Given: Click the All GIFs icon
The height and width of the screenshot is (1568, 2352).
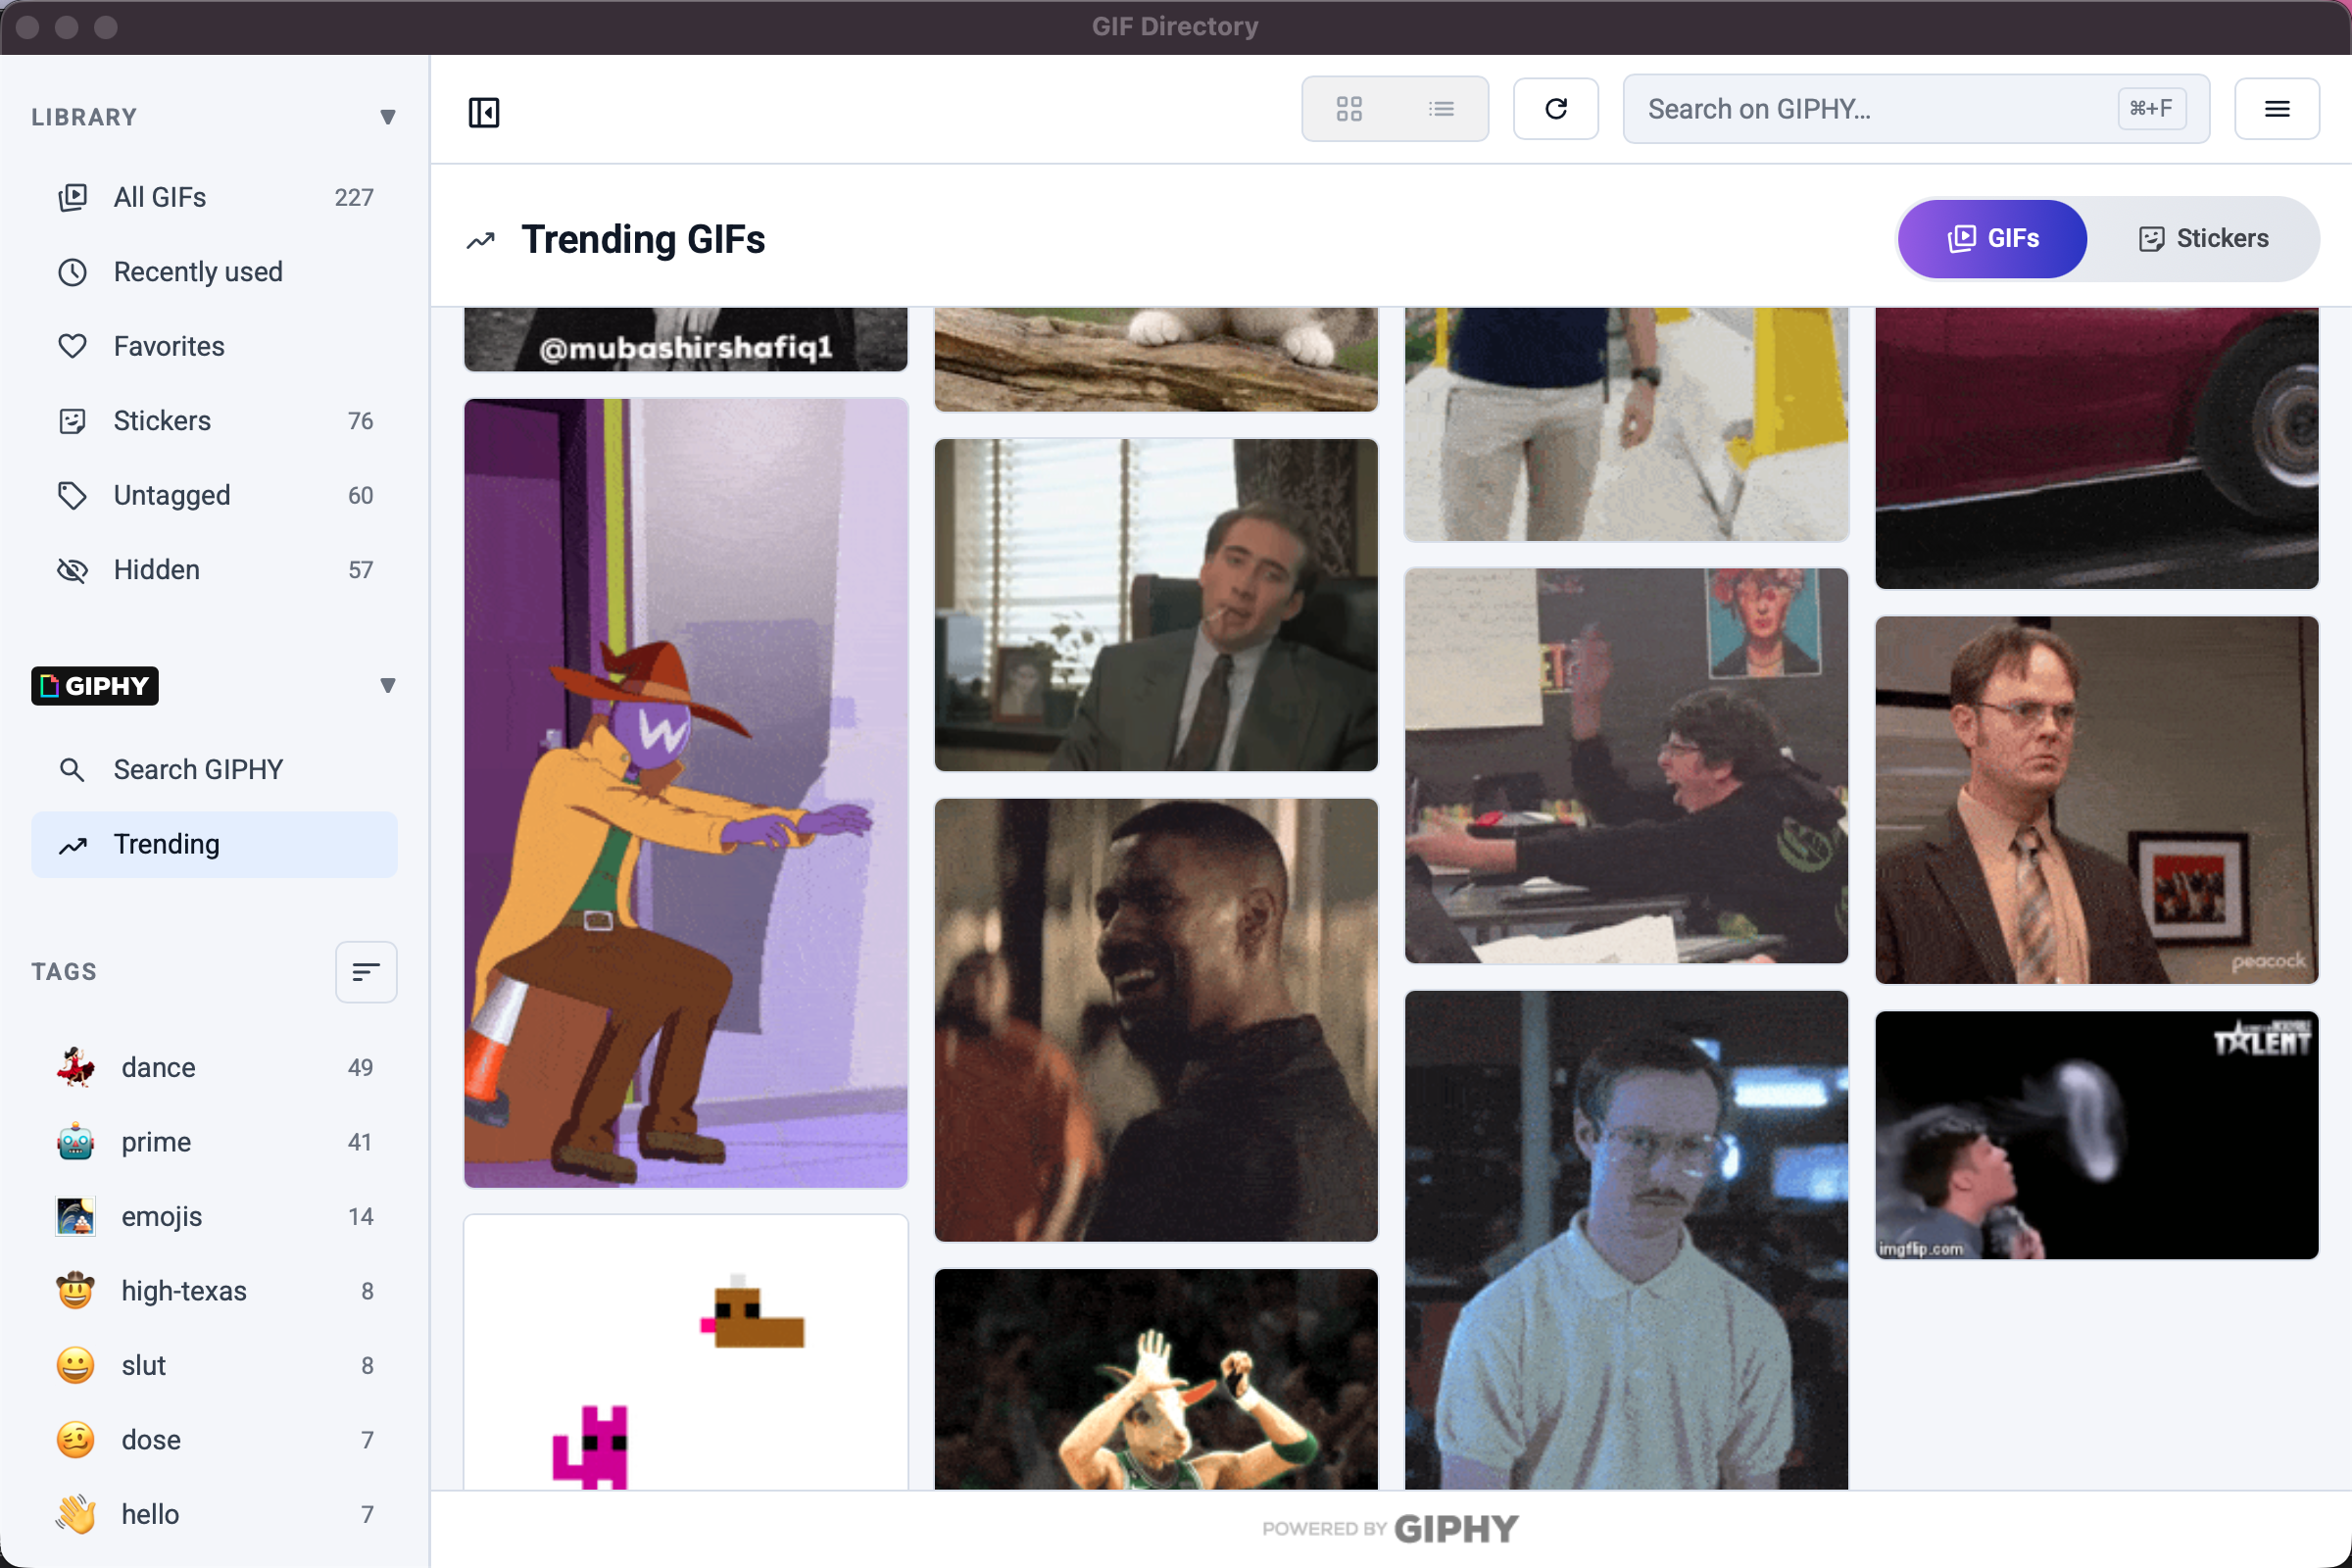Looking at the screenshot, I should [72, 197].
